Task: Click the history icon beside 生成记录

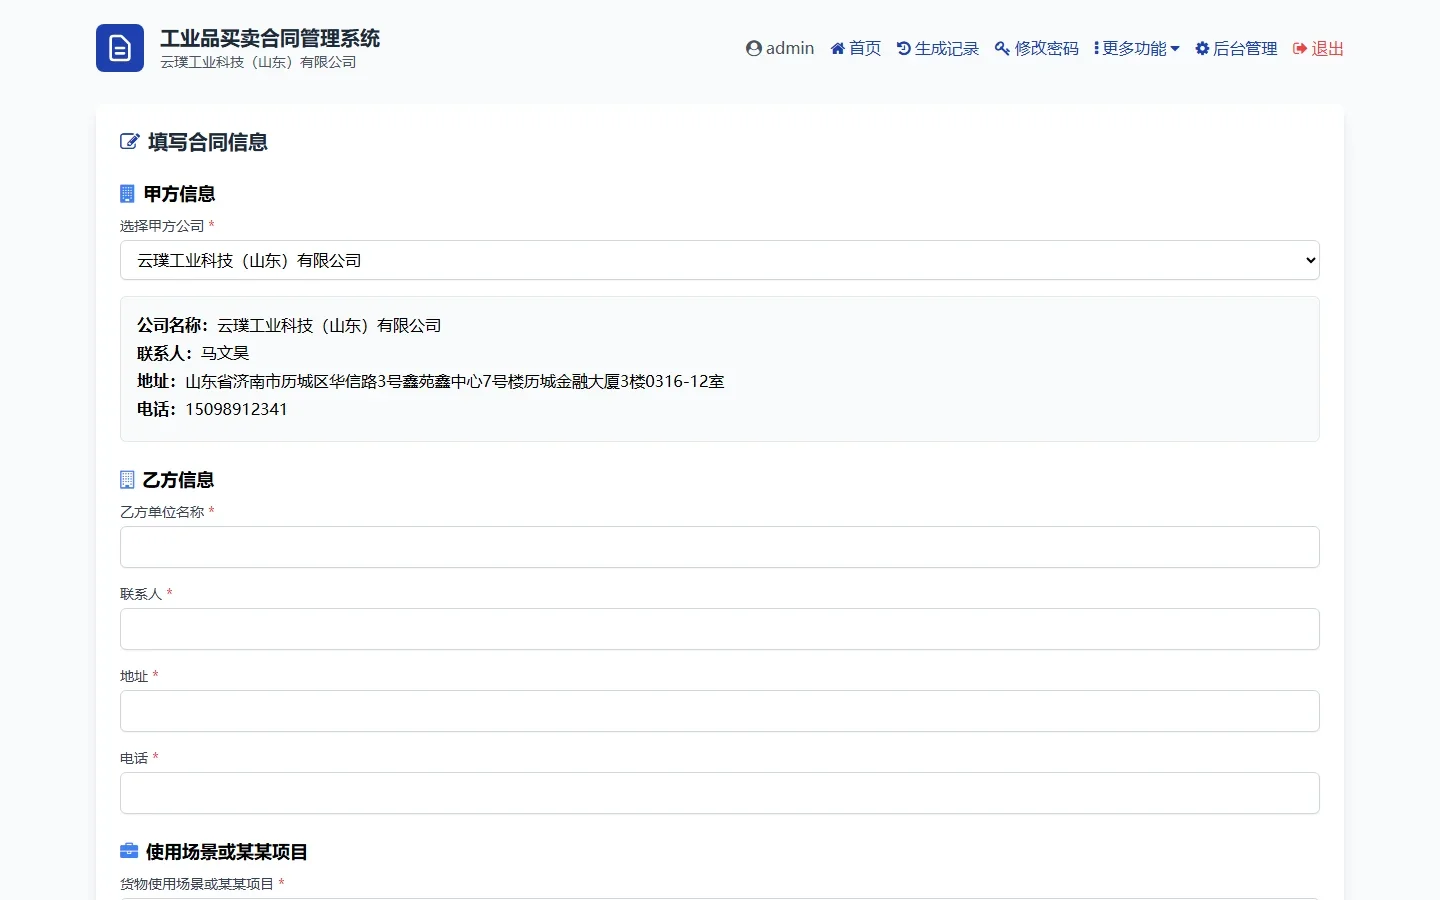Action: 904,48
